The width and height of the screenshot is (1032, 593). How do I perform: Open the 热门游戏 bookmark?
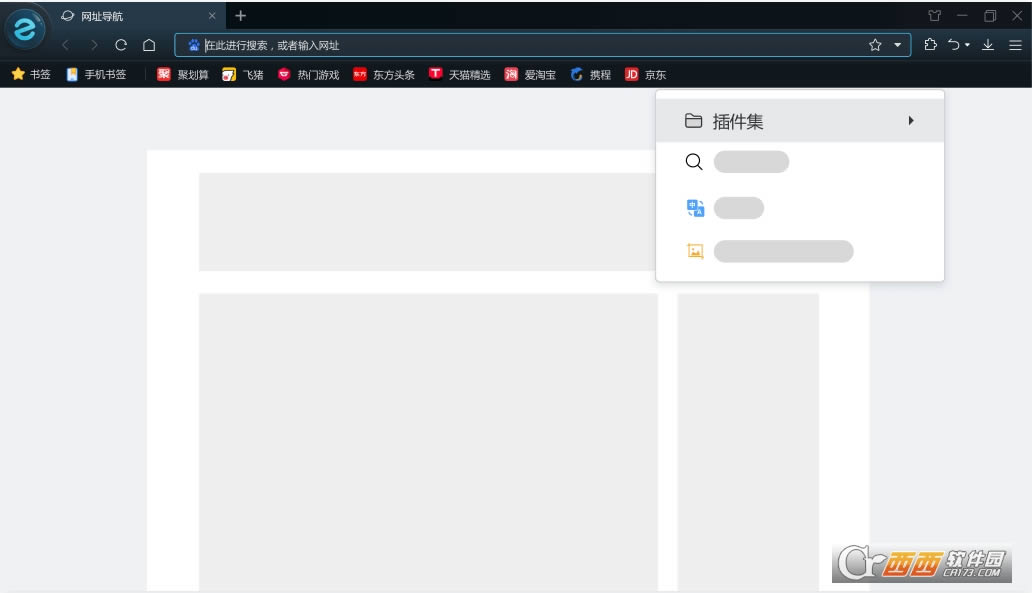(x=308, y=75)
